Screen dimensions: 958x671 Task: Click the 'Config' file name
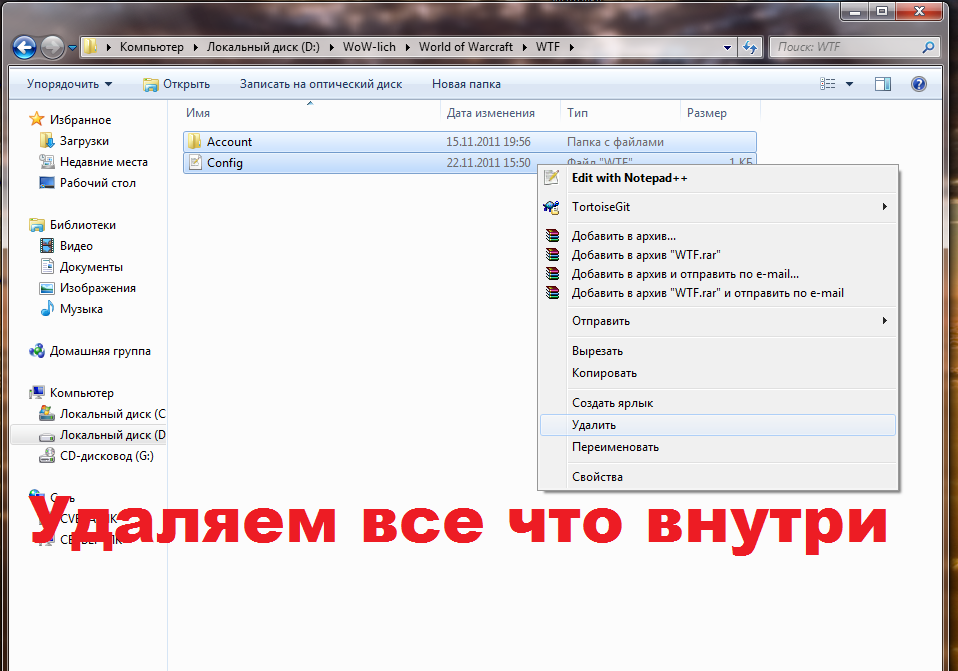[225, 163]
